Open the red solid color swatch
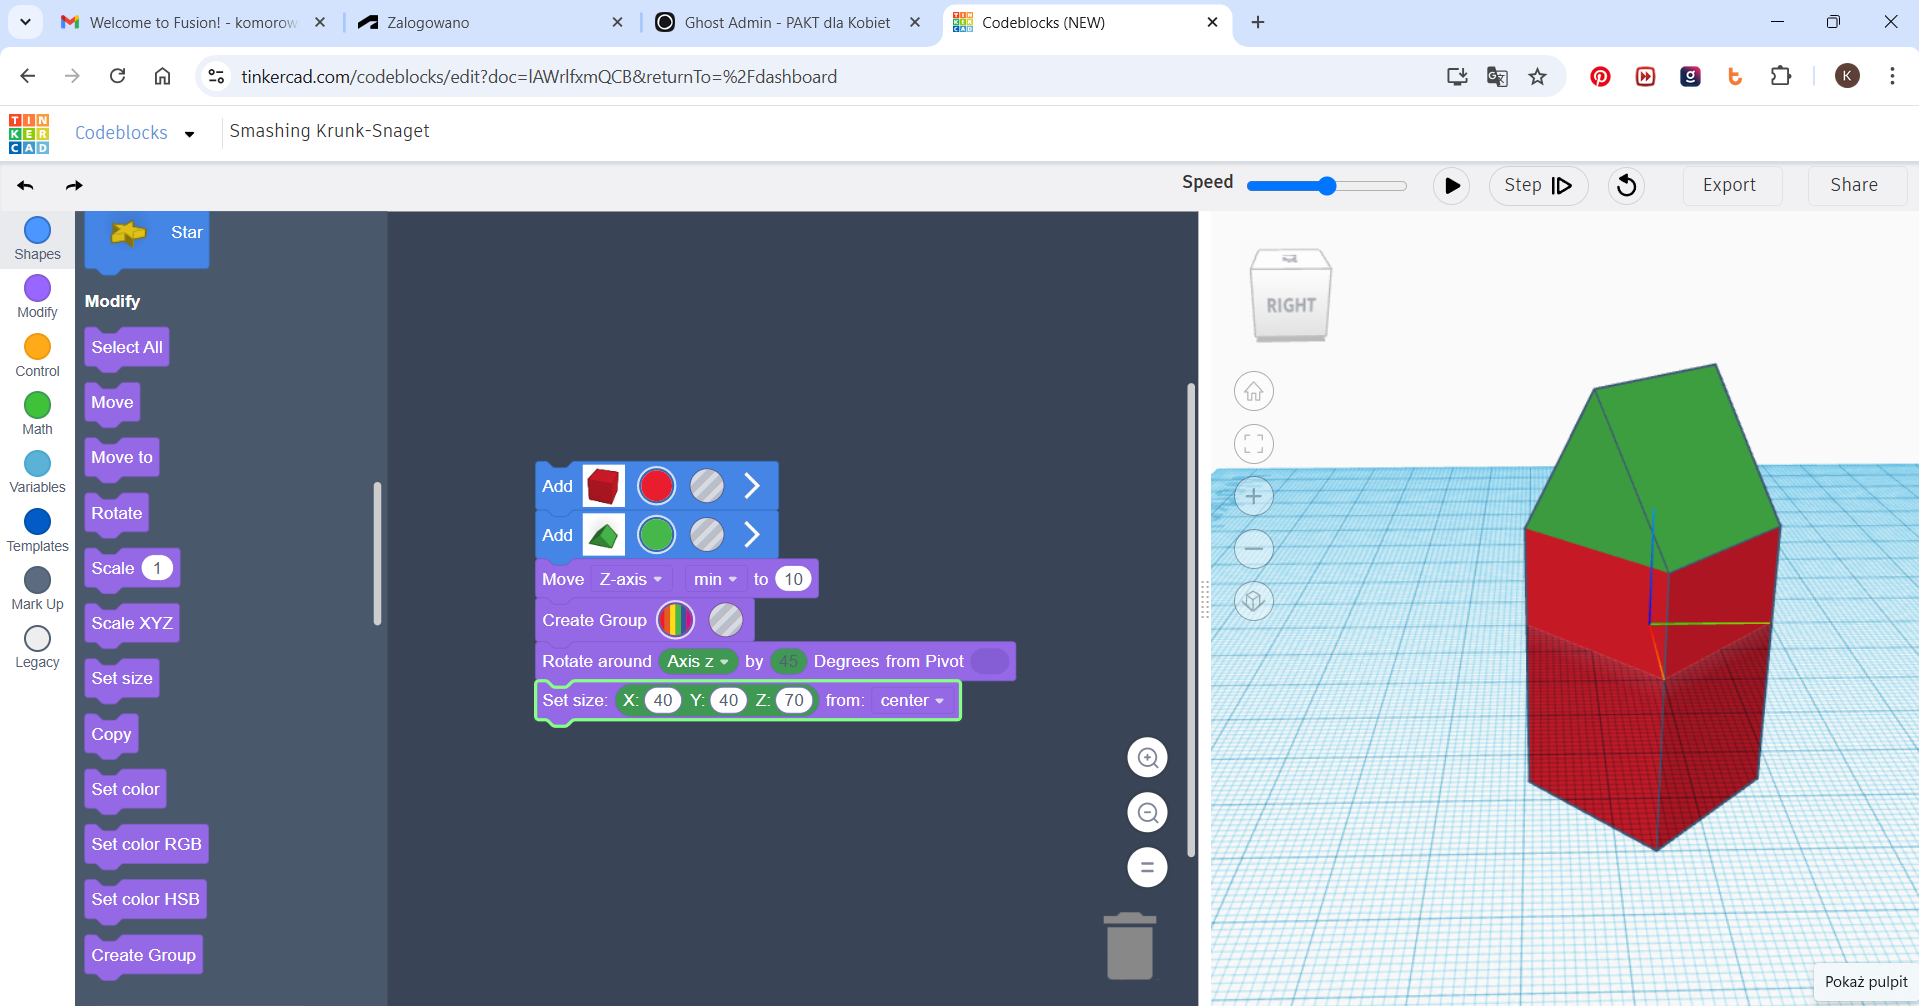Image resolution: width=1919 pixels, height=1006 pixels. click(656, 486)
